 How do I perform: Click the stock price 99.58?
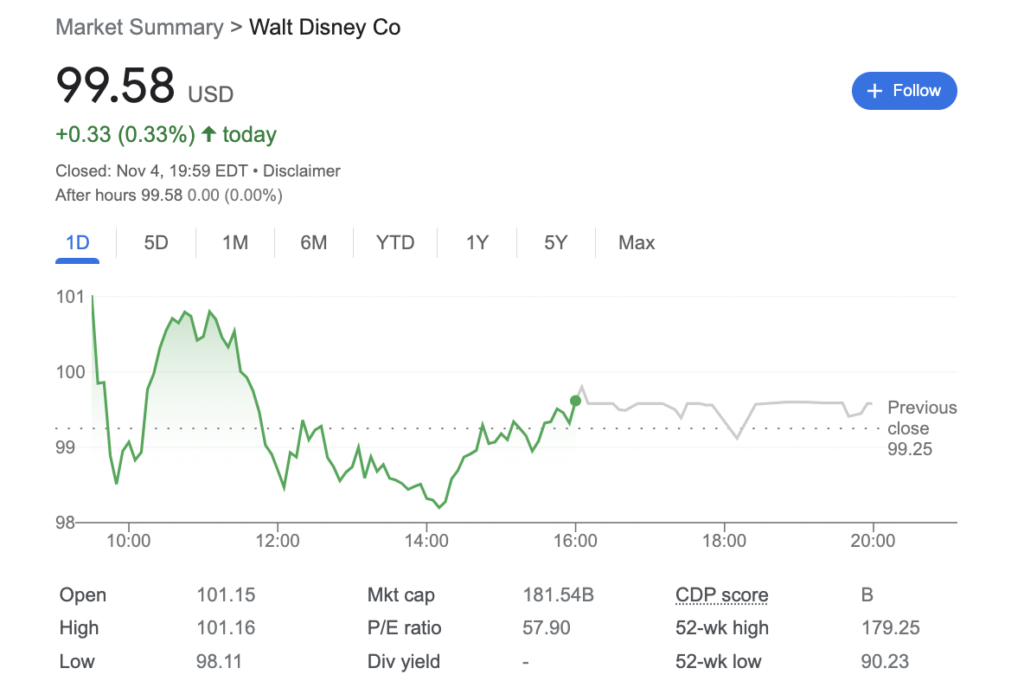click(x=116, y=86)
